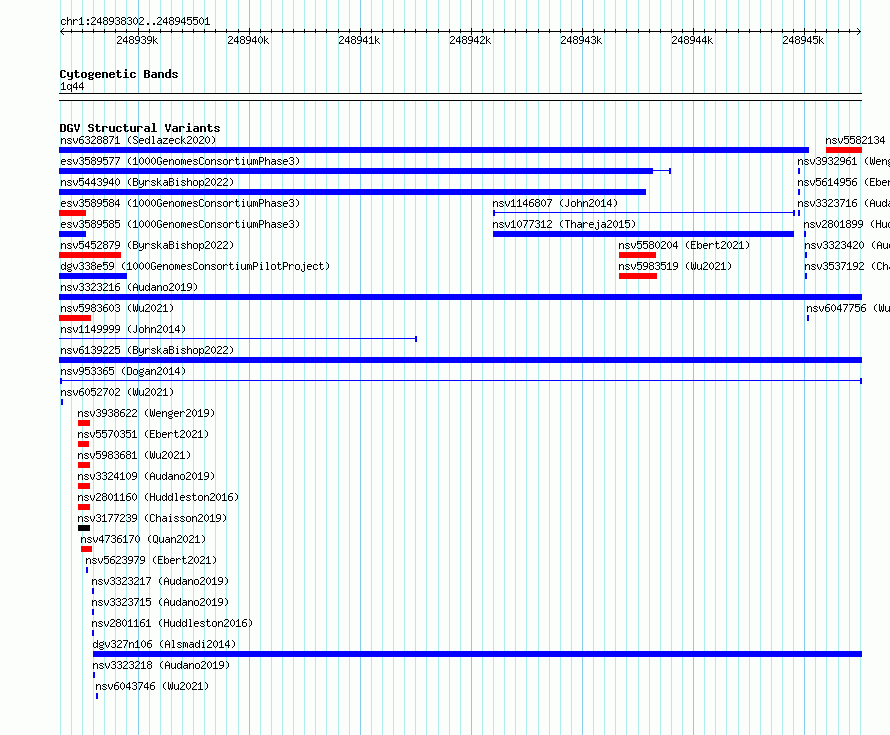
Task: Open nsv1146807 (John2014) label
Action: (x=555, y=203)
